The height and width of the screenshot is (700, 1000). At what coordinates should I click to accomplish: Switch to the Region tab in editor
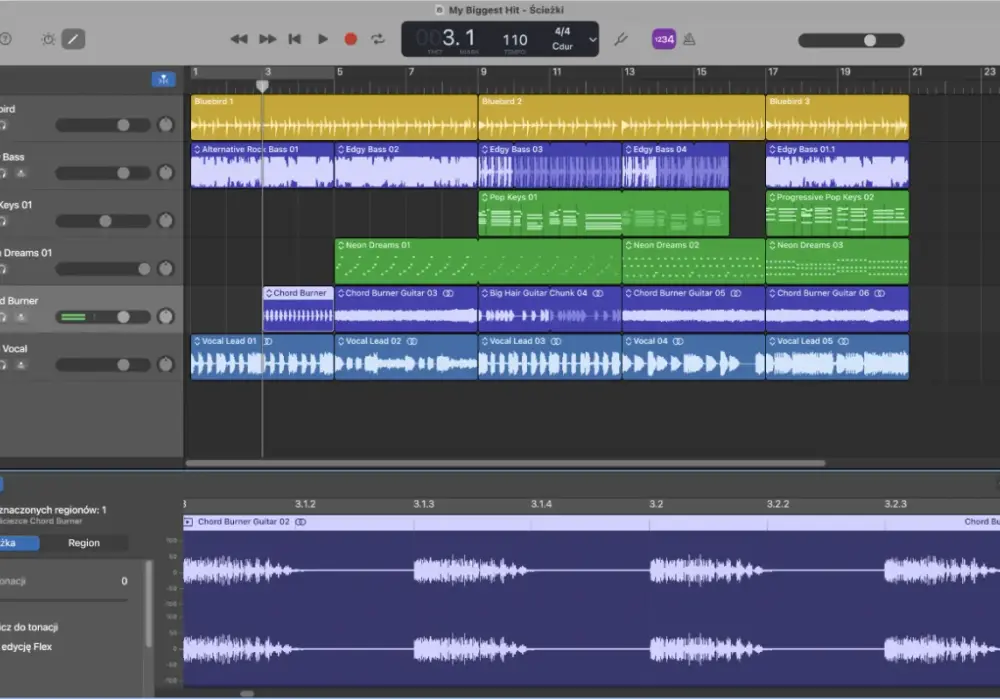click(84, 543)
